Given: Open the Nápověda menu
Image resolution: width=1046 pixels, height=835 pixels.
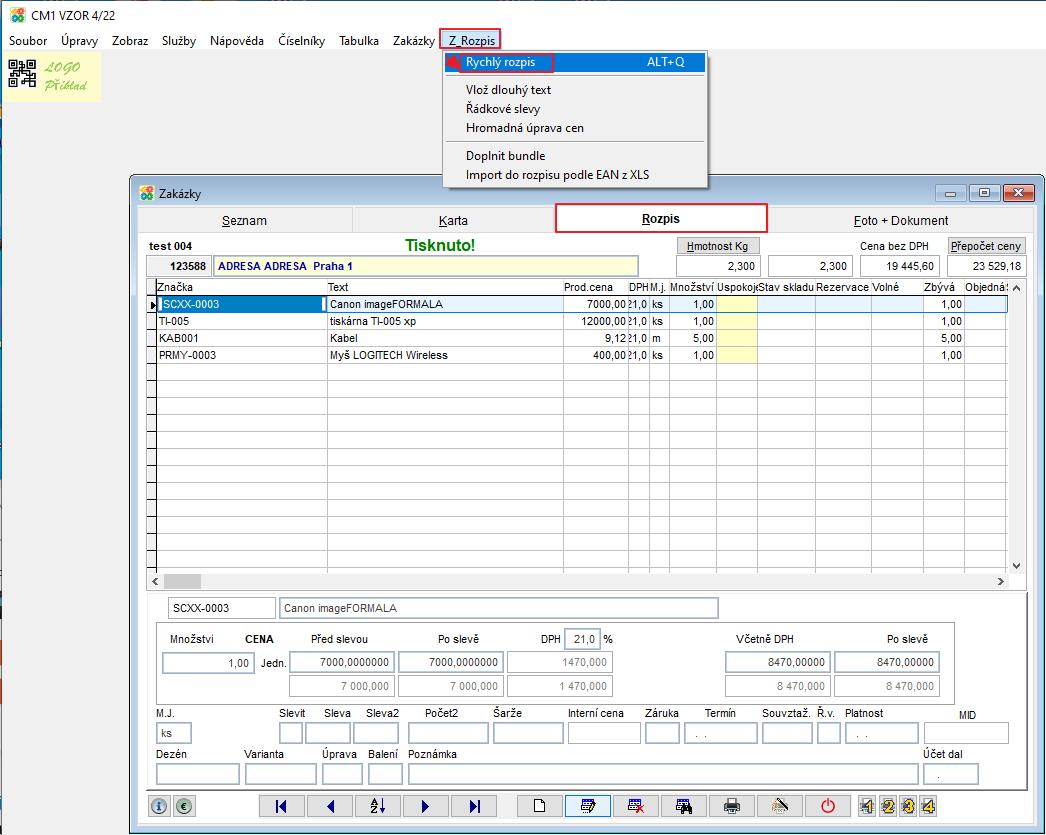Looking at the screenshot, I should pyautogui.click(x=237, y=41).
